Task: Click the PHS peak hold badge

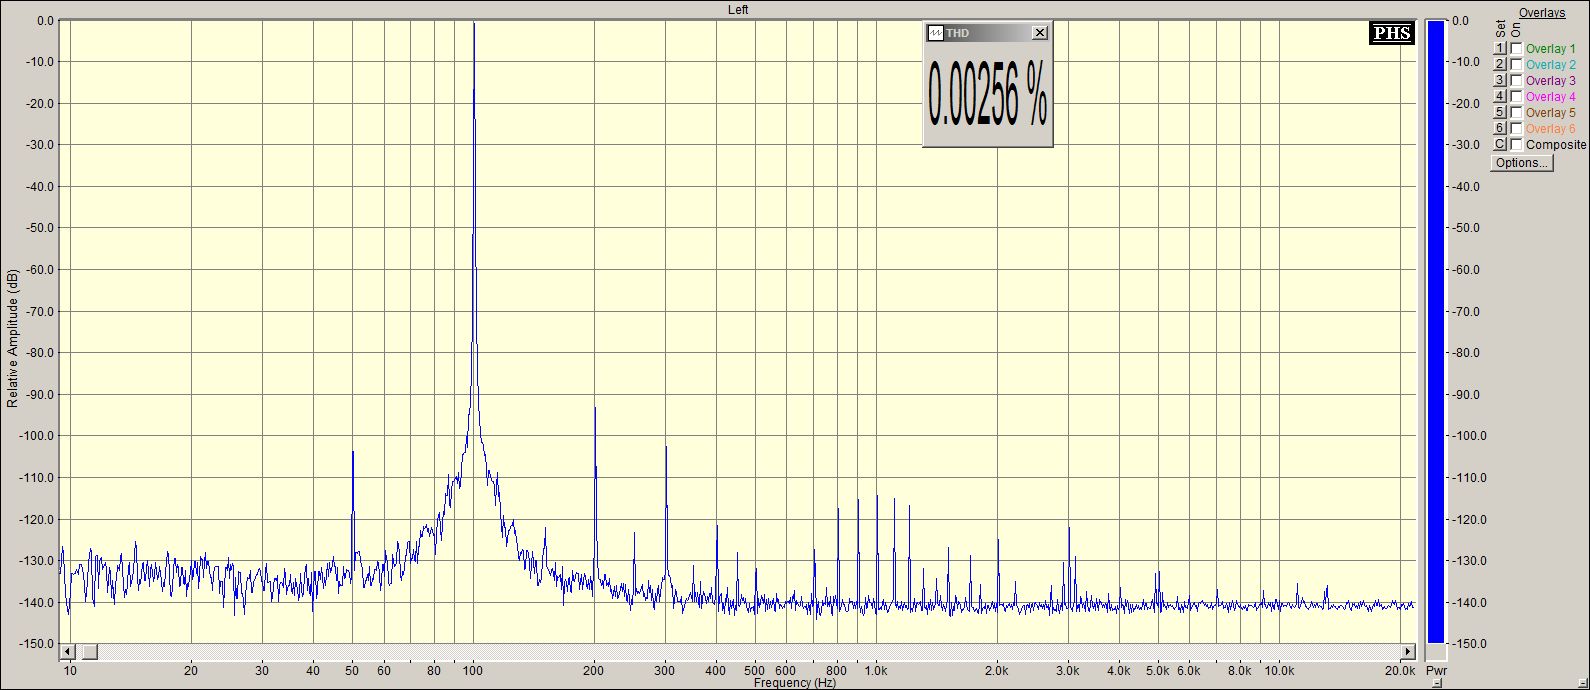Action: point(1391,33)
